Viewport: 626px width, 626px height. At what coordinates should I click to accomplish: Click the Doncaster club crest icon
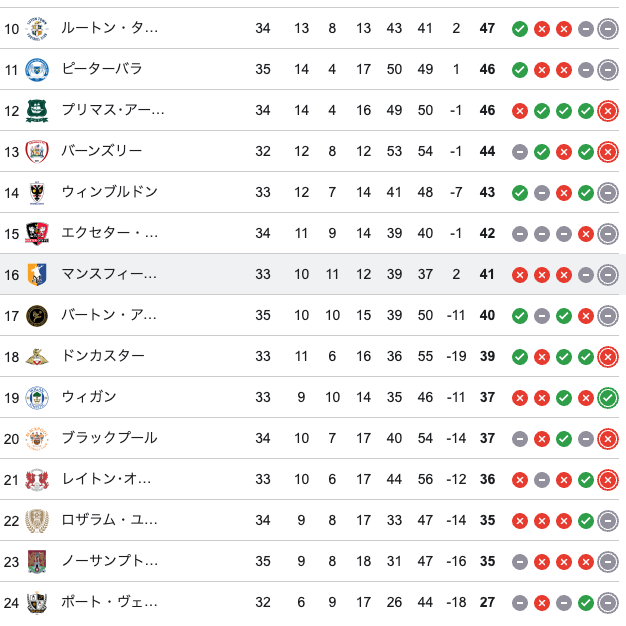coord(37,356)
